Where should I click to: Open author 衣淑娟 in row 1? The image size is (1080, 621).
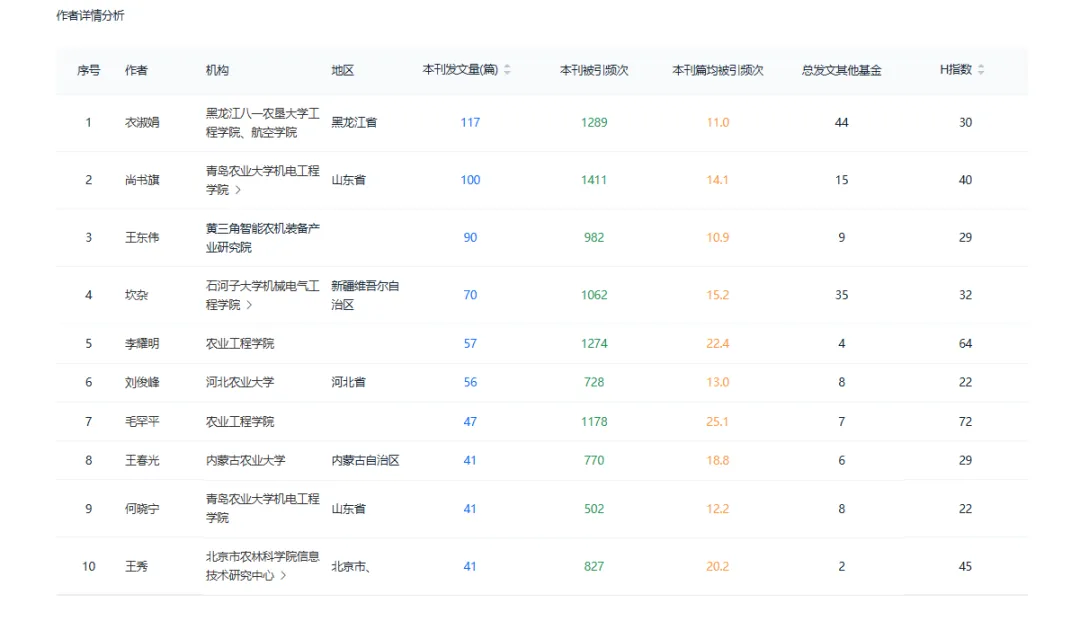pyautogui.click(x=142, y=123)
